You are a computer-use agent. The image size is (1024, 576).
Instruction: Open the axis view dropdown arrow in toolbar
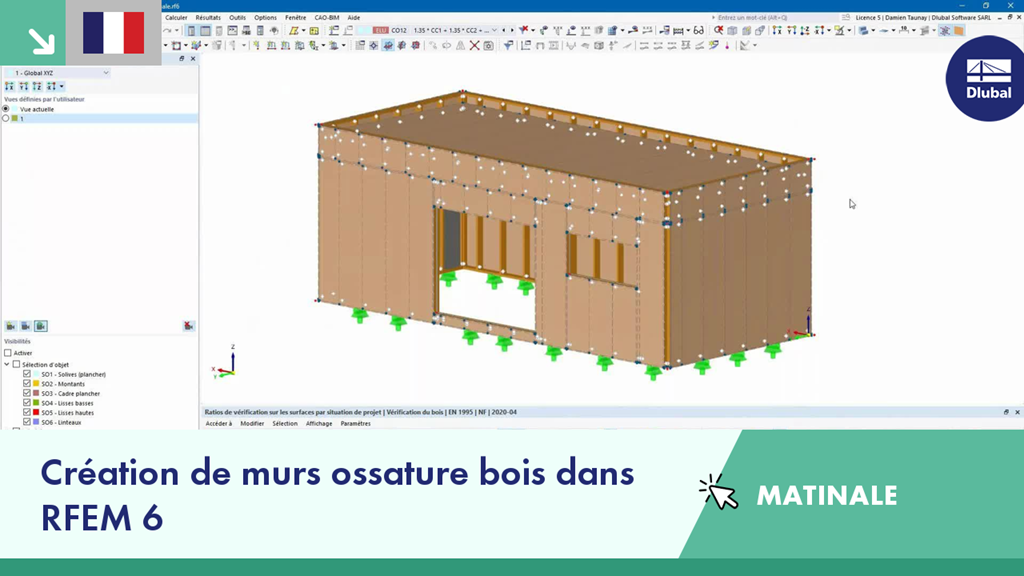click(829, 30)
